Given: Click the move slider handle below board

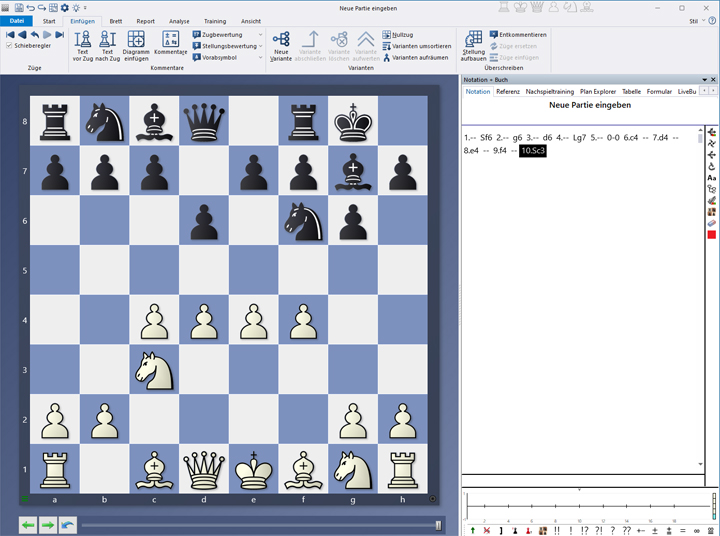Looking at the screenshot, I should [x=438, y=524].
